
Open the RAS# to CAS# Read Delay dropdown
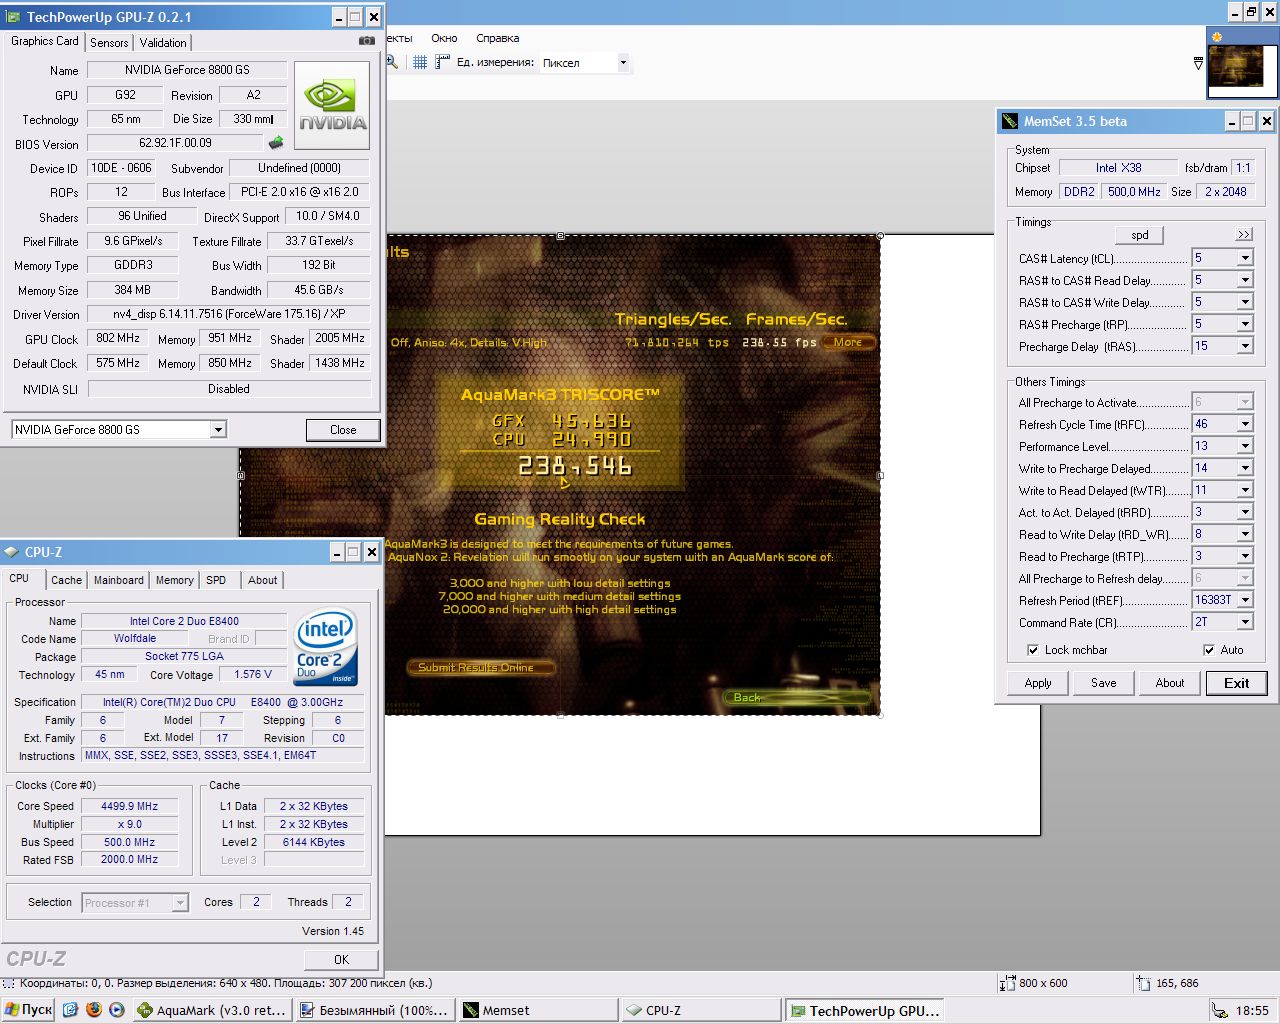1245,280
